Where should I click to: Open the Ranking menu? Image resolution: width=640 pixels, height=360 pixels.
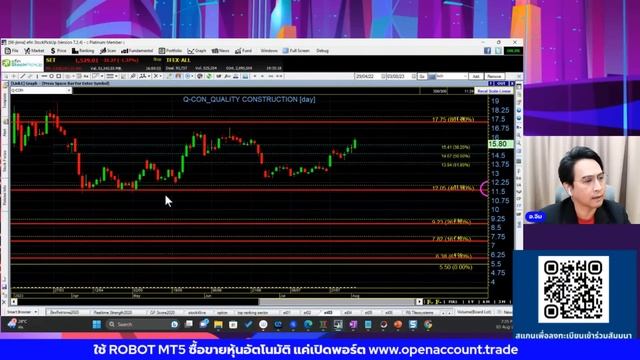(x=83, y=51)
